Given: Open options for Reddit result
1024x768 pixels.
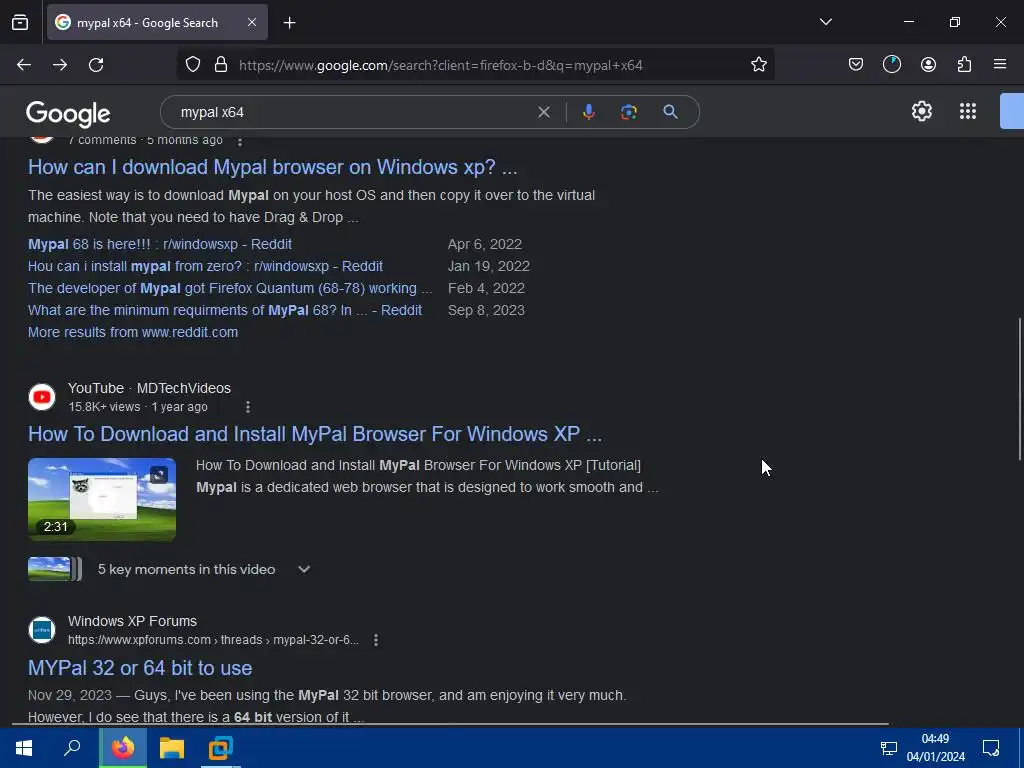Looking at the screenshot, I should 240,141.
